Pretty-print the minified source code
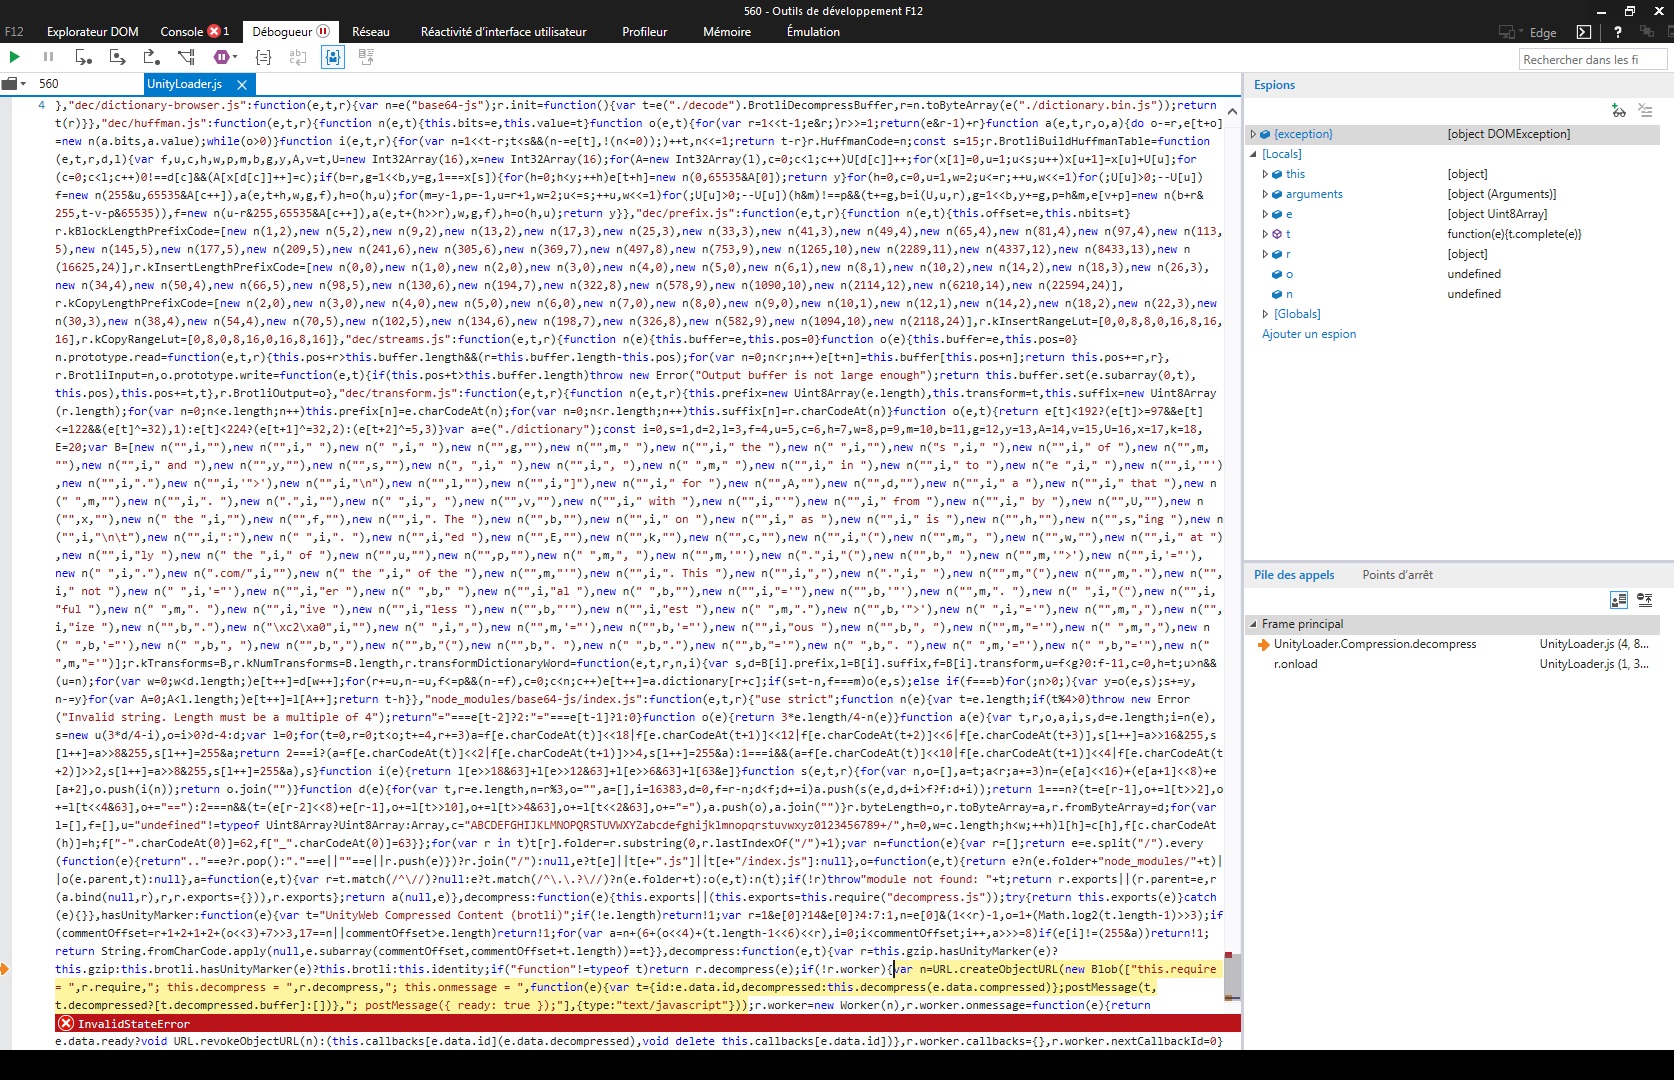The image size is (1674, 1080). pyautogui.click(x=263, y=57)
